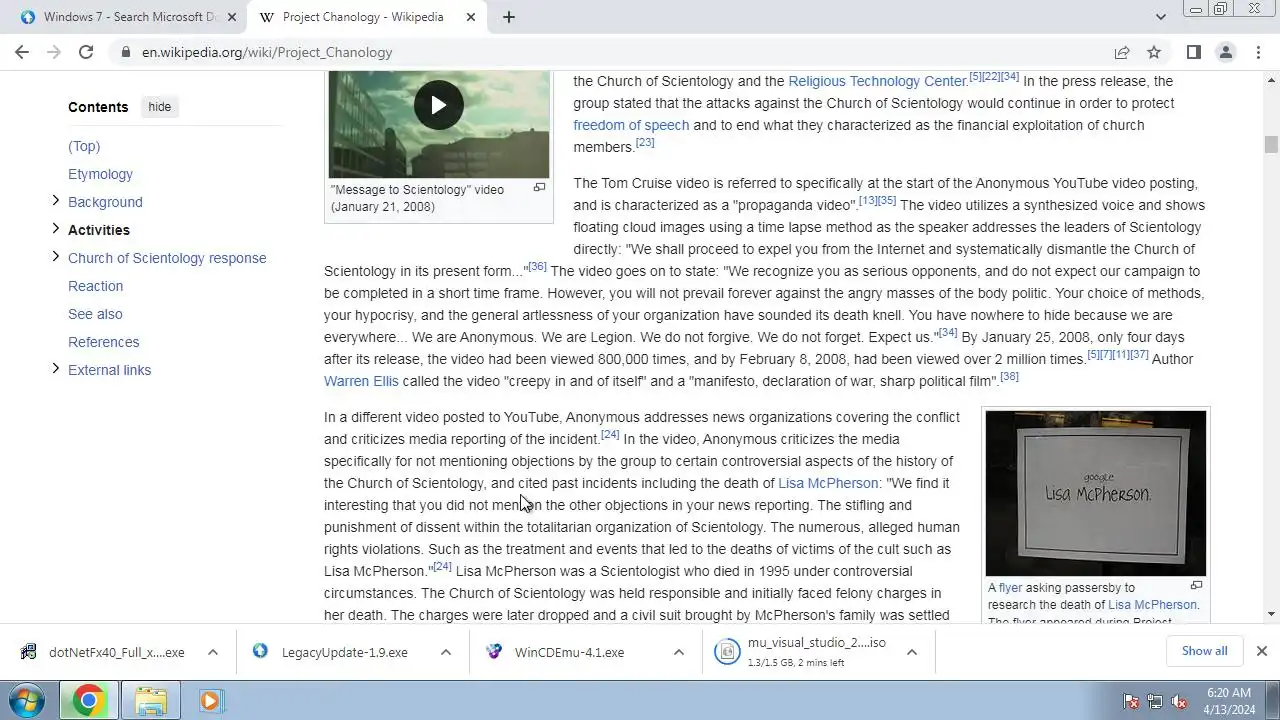
Task: Open options arrow for WinCDEmu-4.1.exe
Action: coord(679,652)
